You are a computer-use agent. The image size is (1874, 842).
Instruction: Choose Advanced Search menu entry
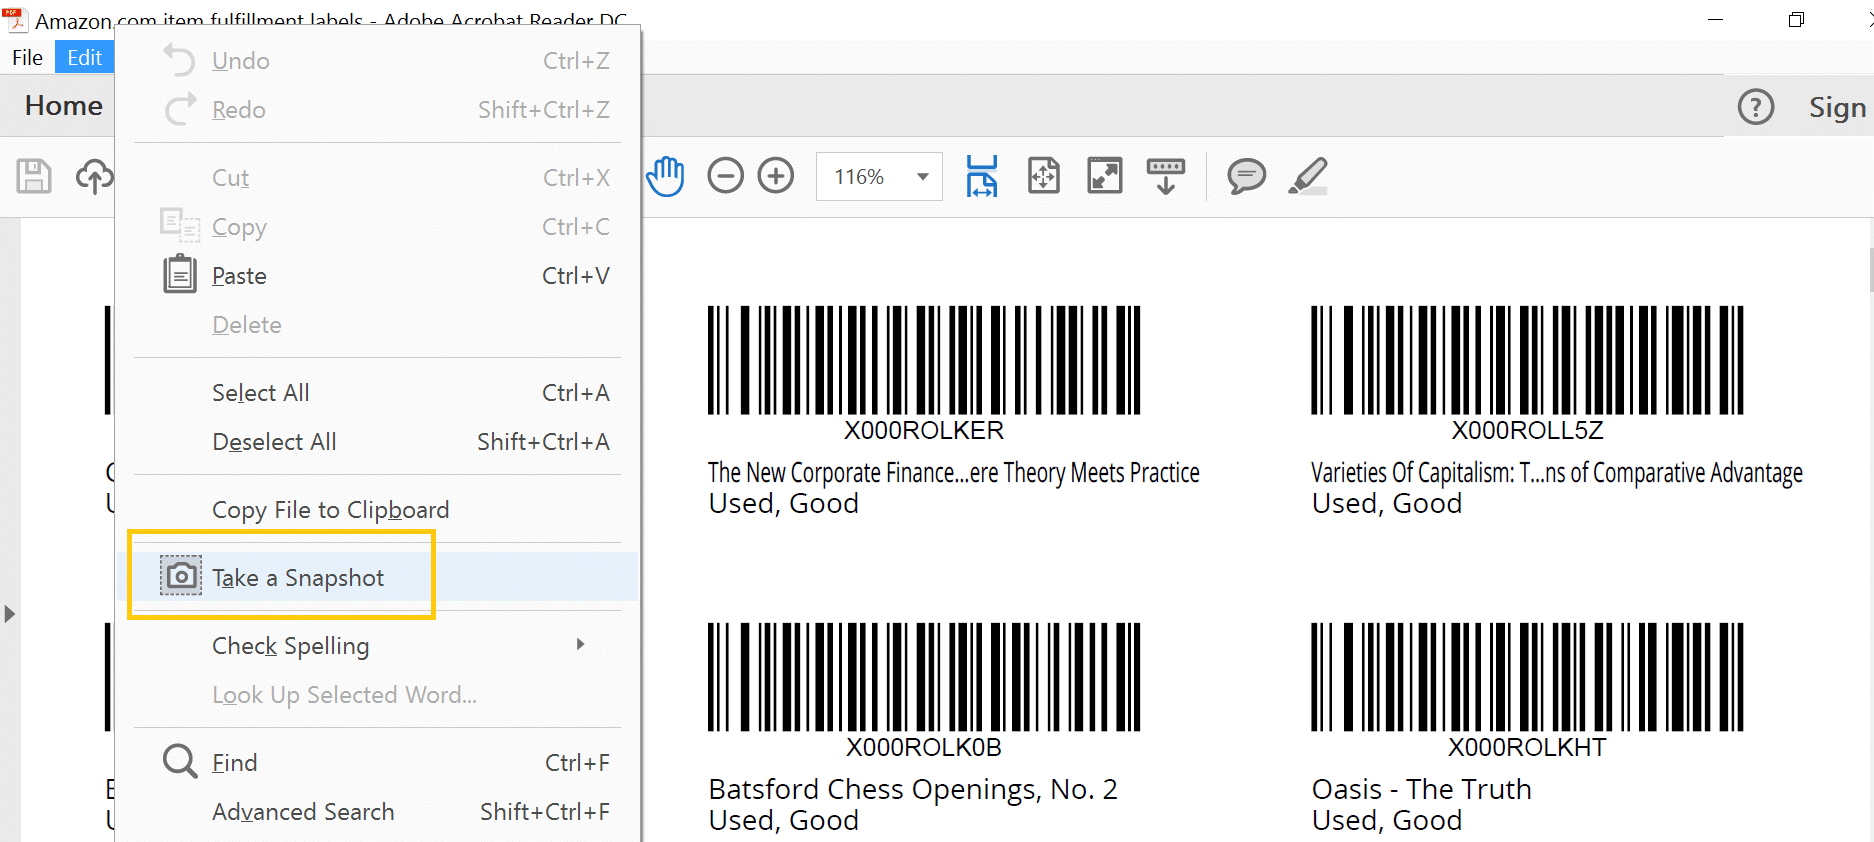point(378,811)
